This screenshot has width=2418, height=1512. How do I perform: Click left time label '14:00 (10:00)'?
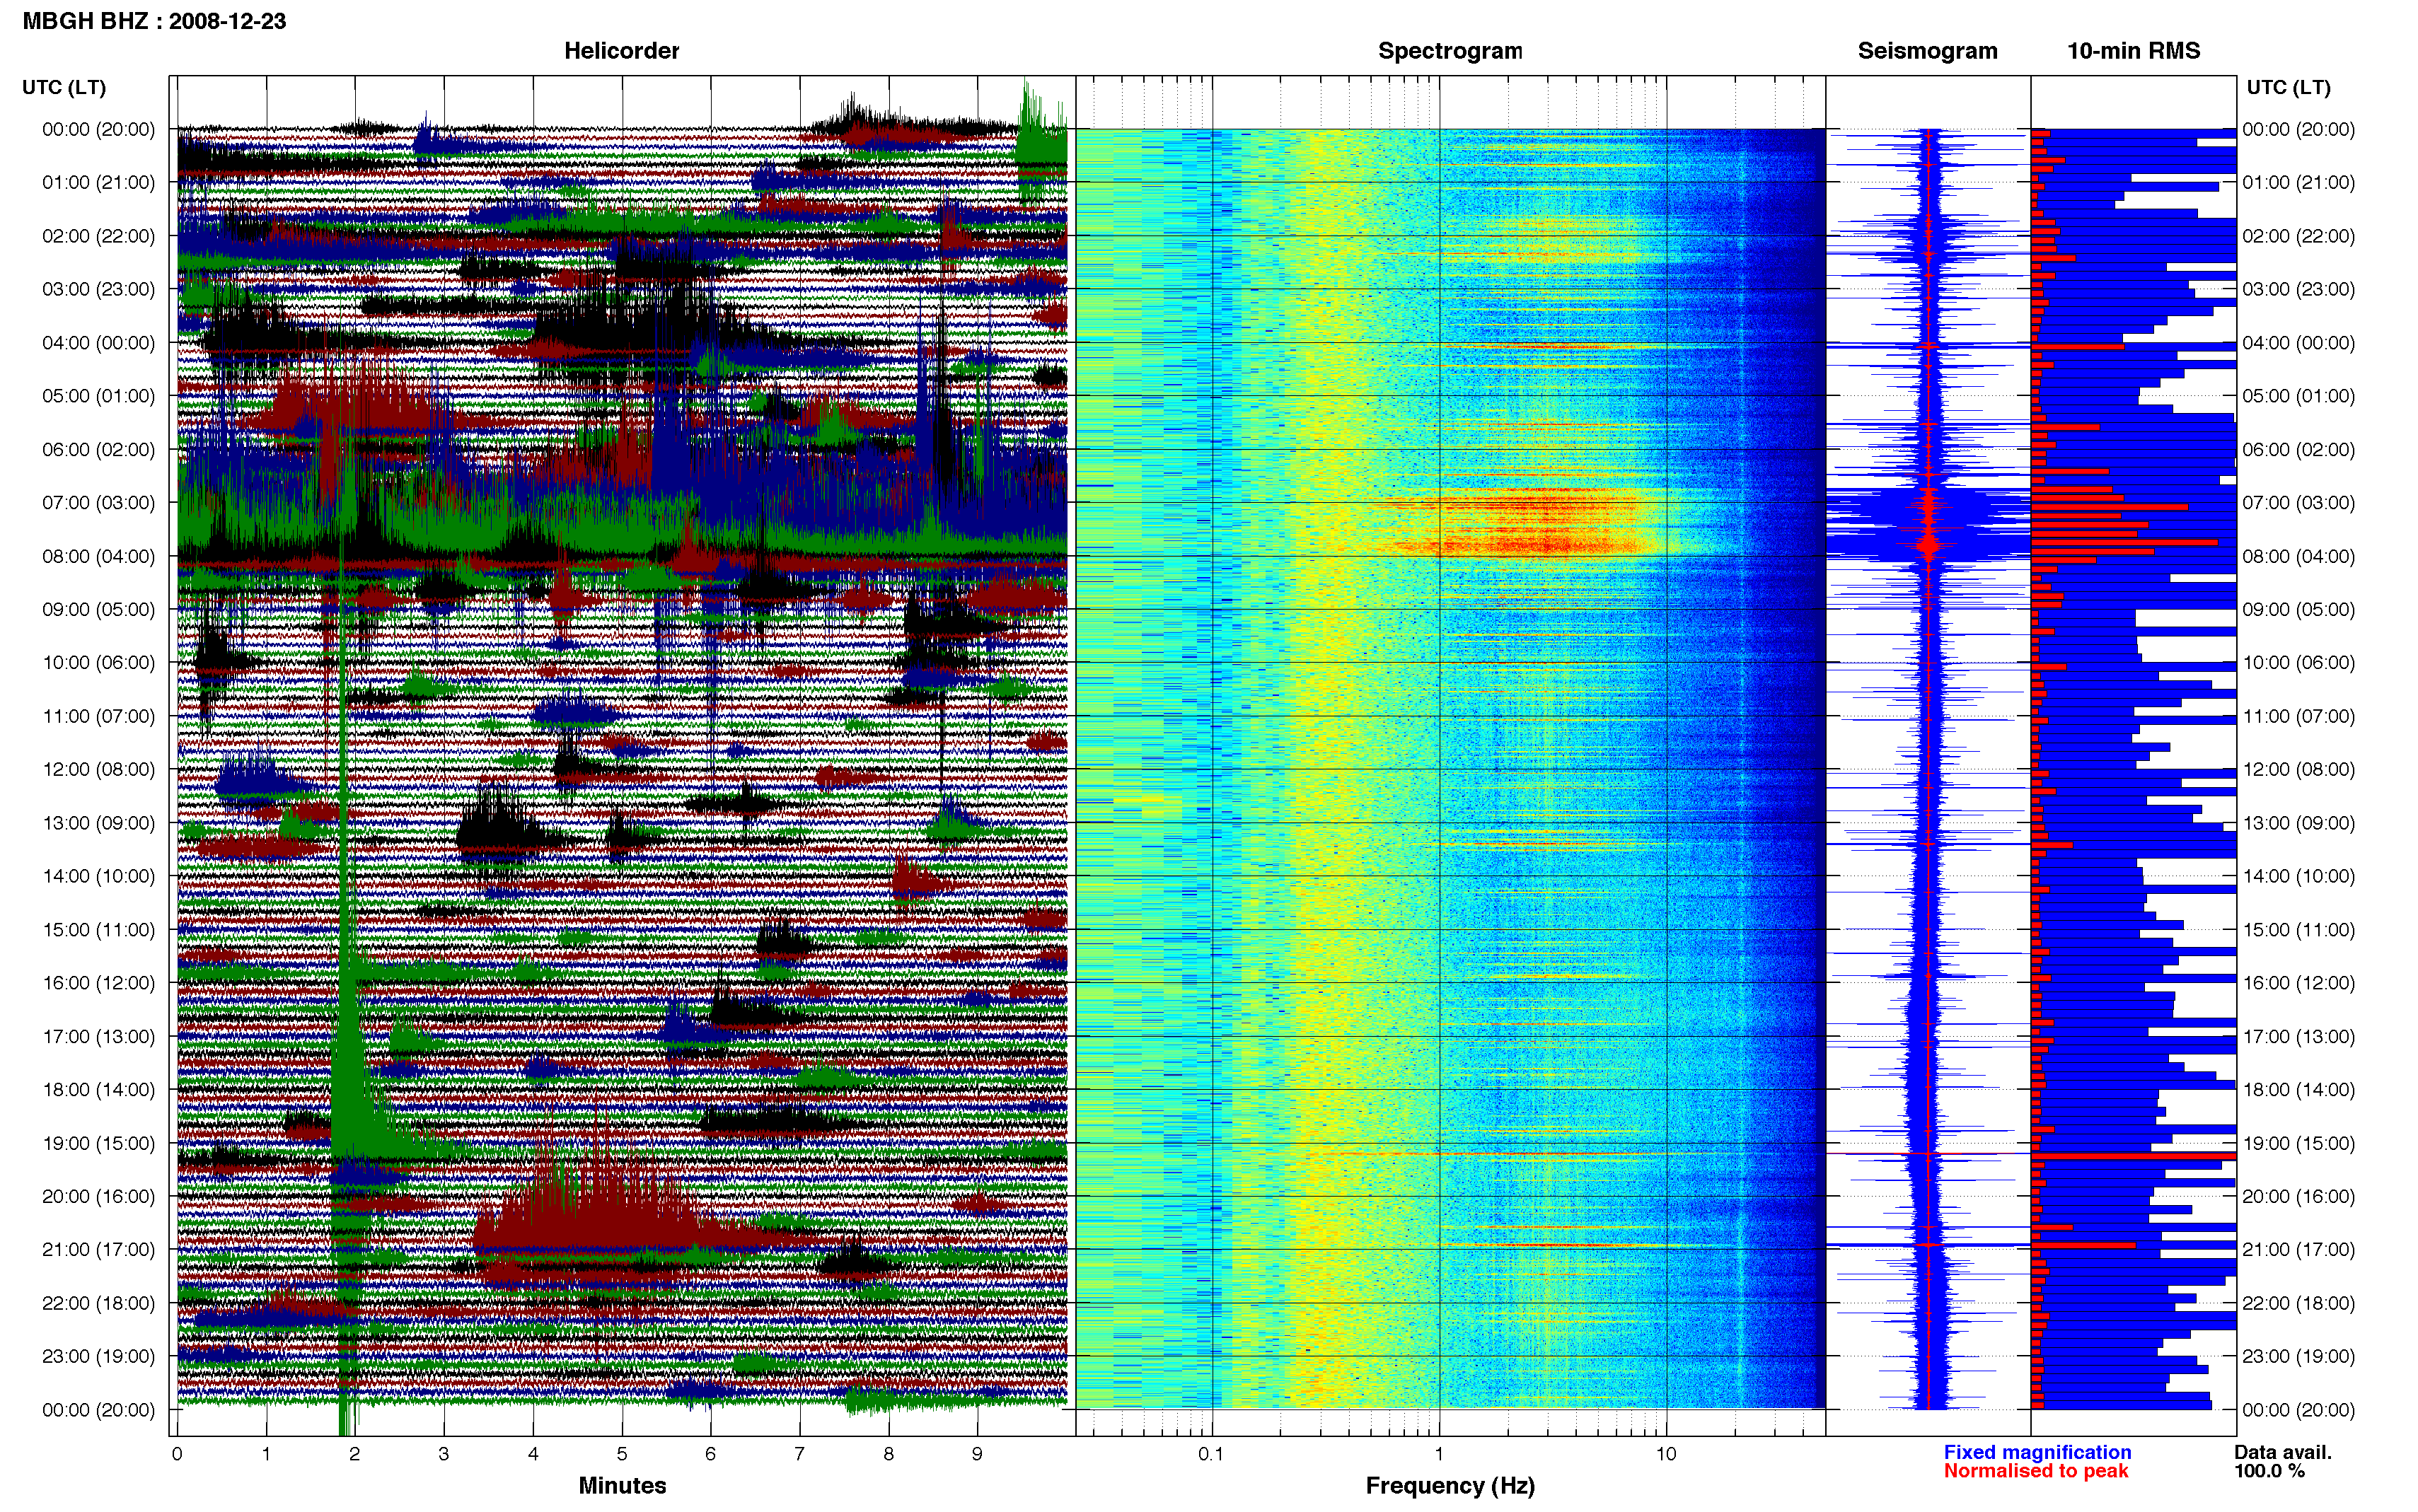coord(99,876)
